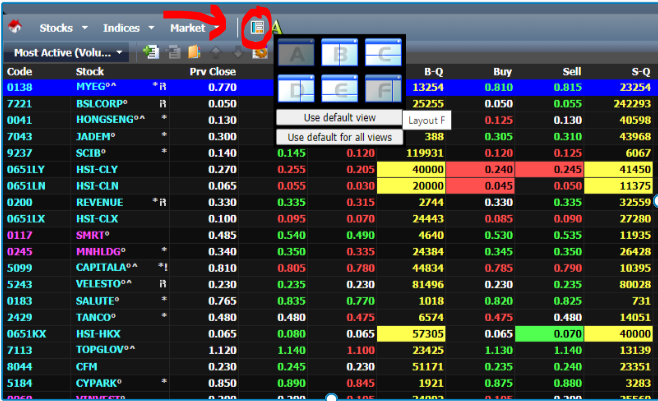Click the home icon in top bar
This screenshot has width=658, height=401.
point(15,28)
